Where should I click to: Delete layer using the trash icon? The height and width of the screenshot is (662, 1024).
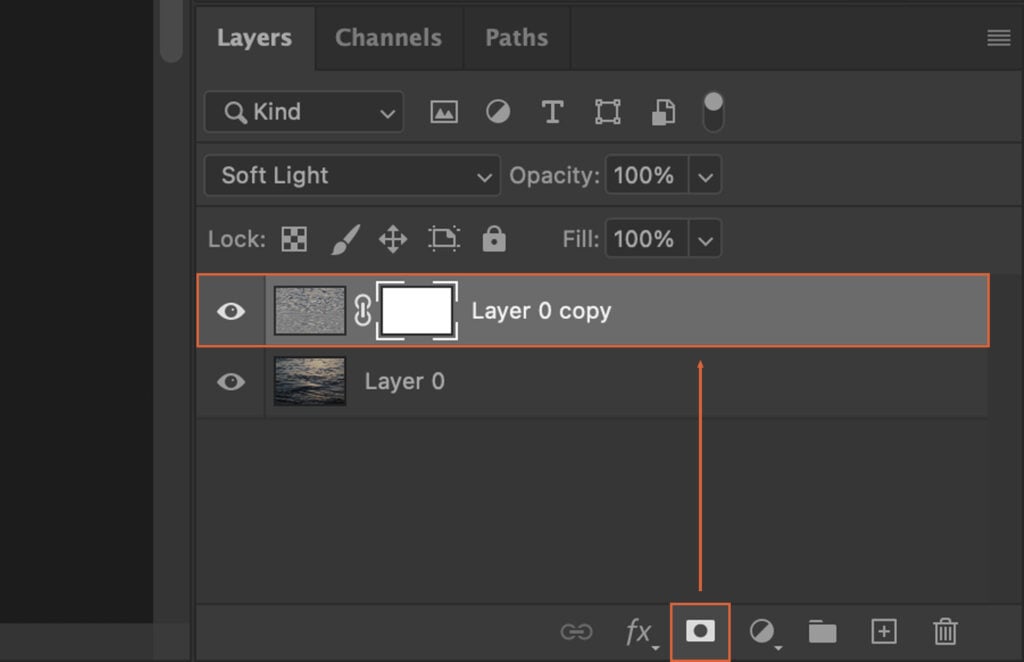click(944, 631)
